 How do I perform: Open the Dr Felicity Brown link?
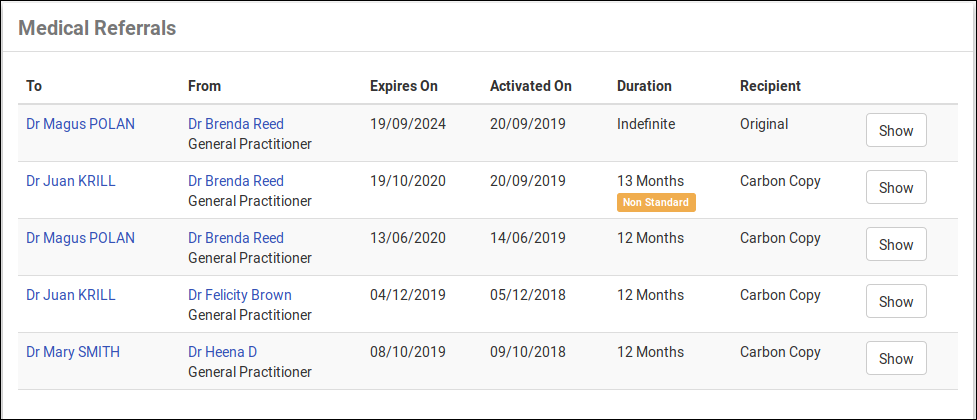(x=240, y=295)
